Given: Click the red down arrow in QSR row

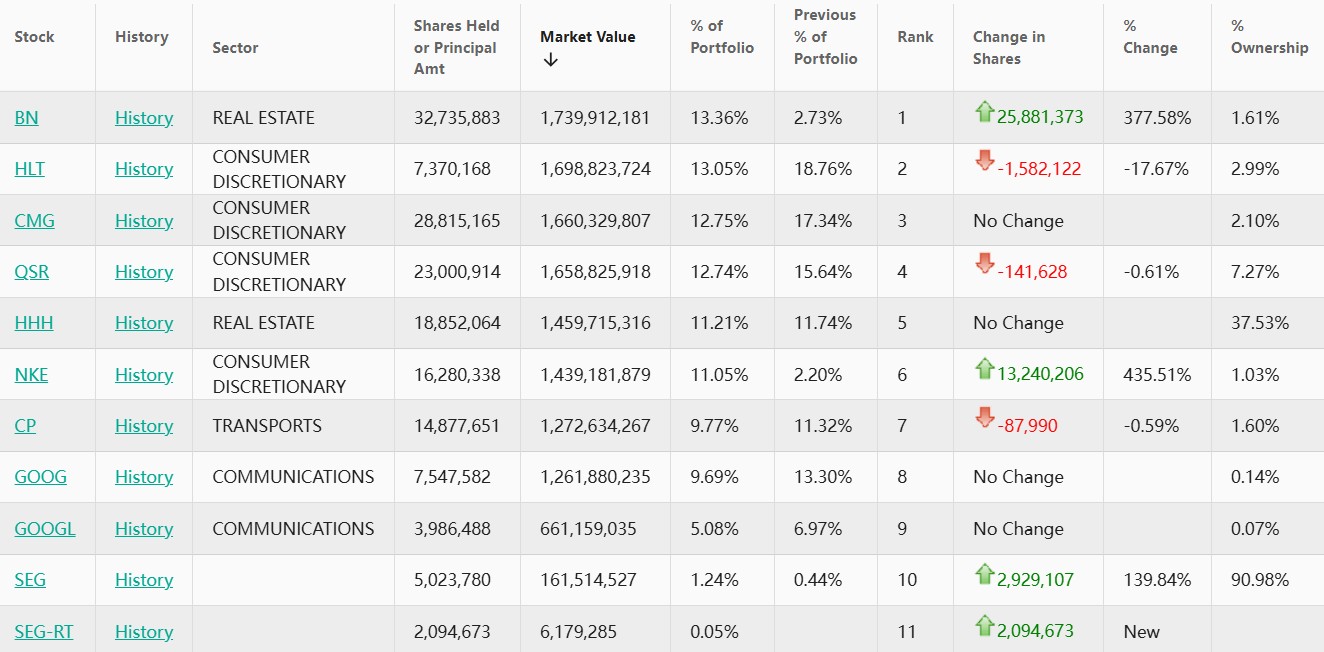Looking at the screenshot, I should tap(985, 266).
